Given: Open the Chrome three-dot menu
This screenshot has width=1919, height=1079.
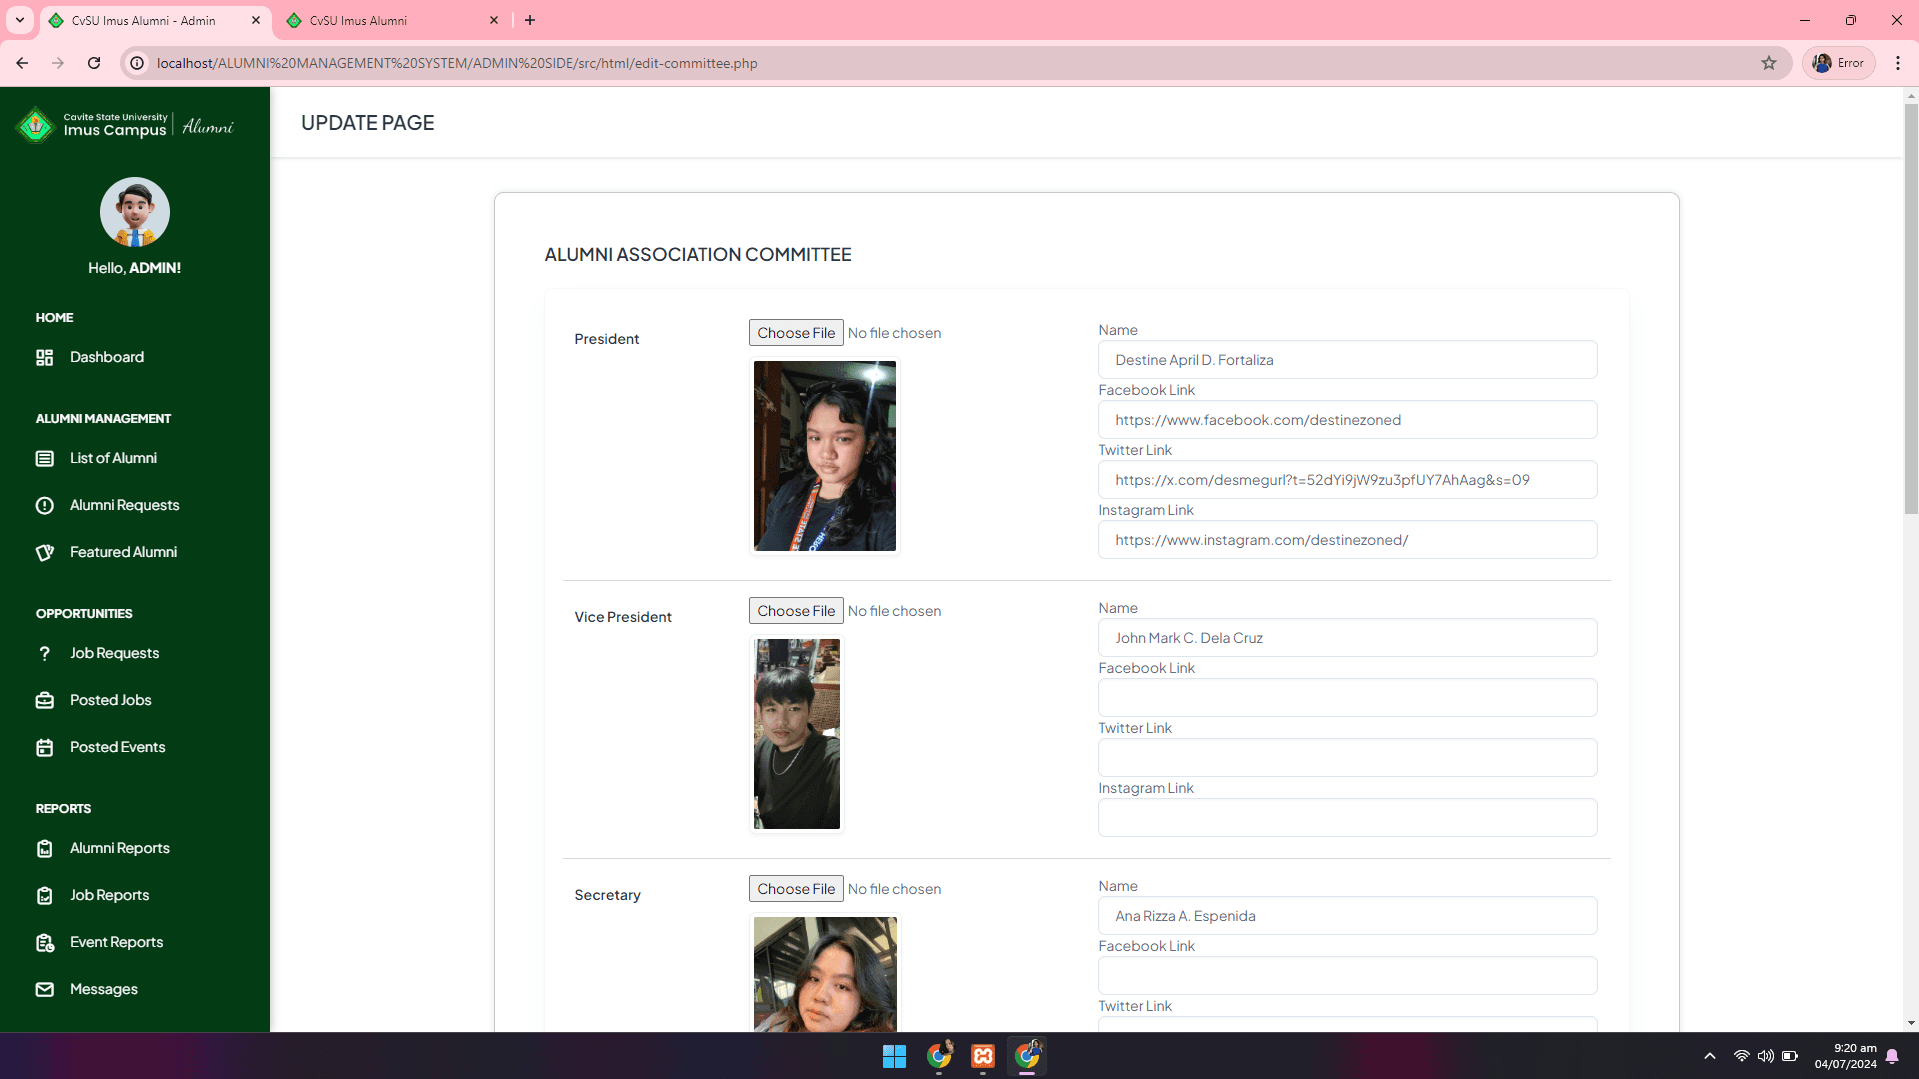Looking at the screenshot, I should [1897, 63].
